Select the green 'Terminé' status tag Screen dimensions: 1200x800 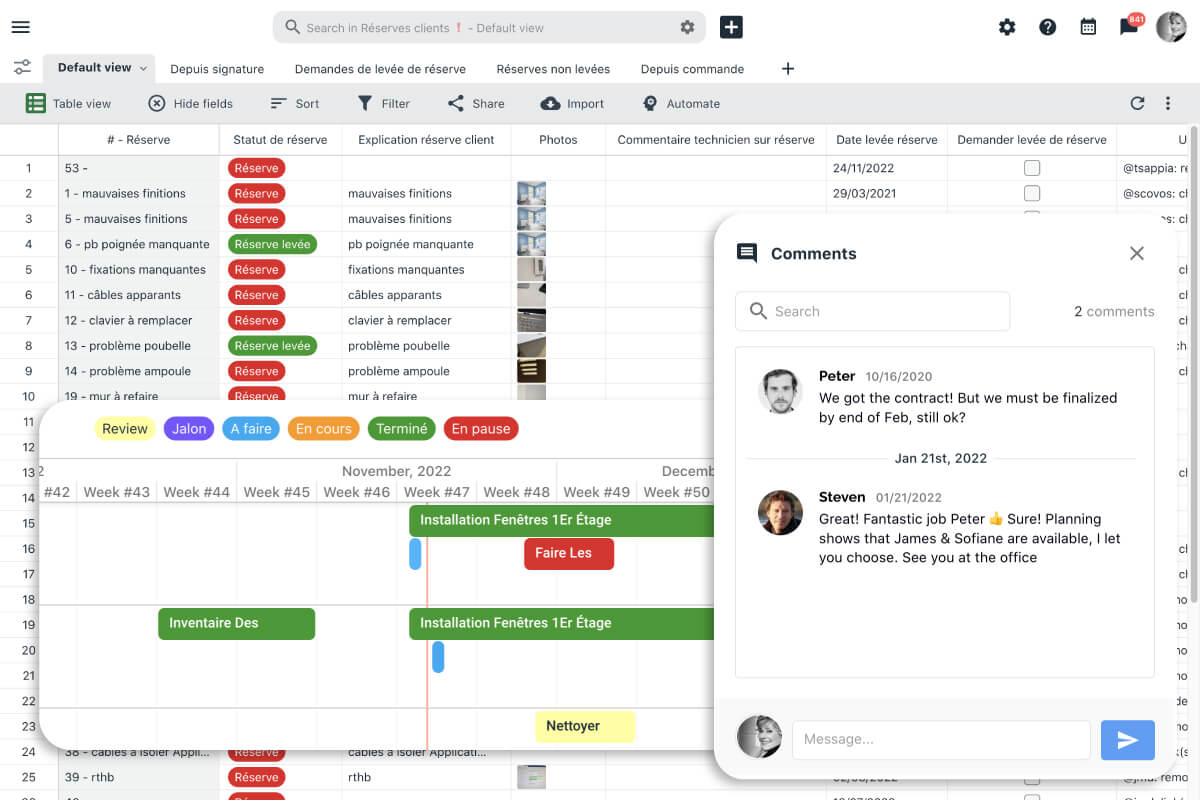click(401, 428)
